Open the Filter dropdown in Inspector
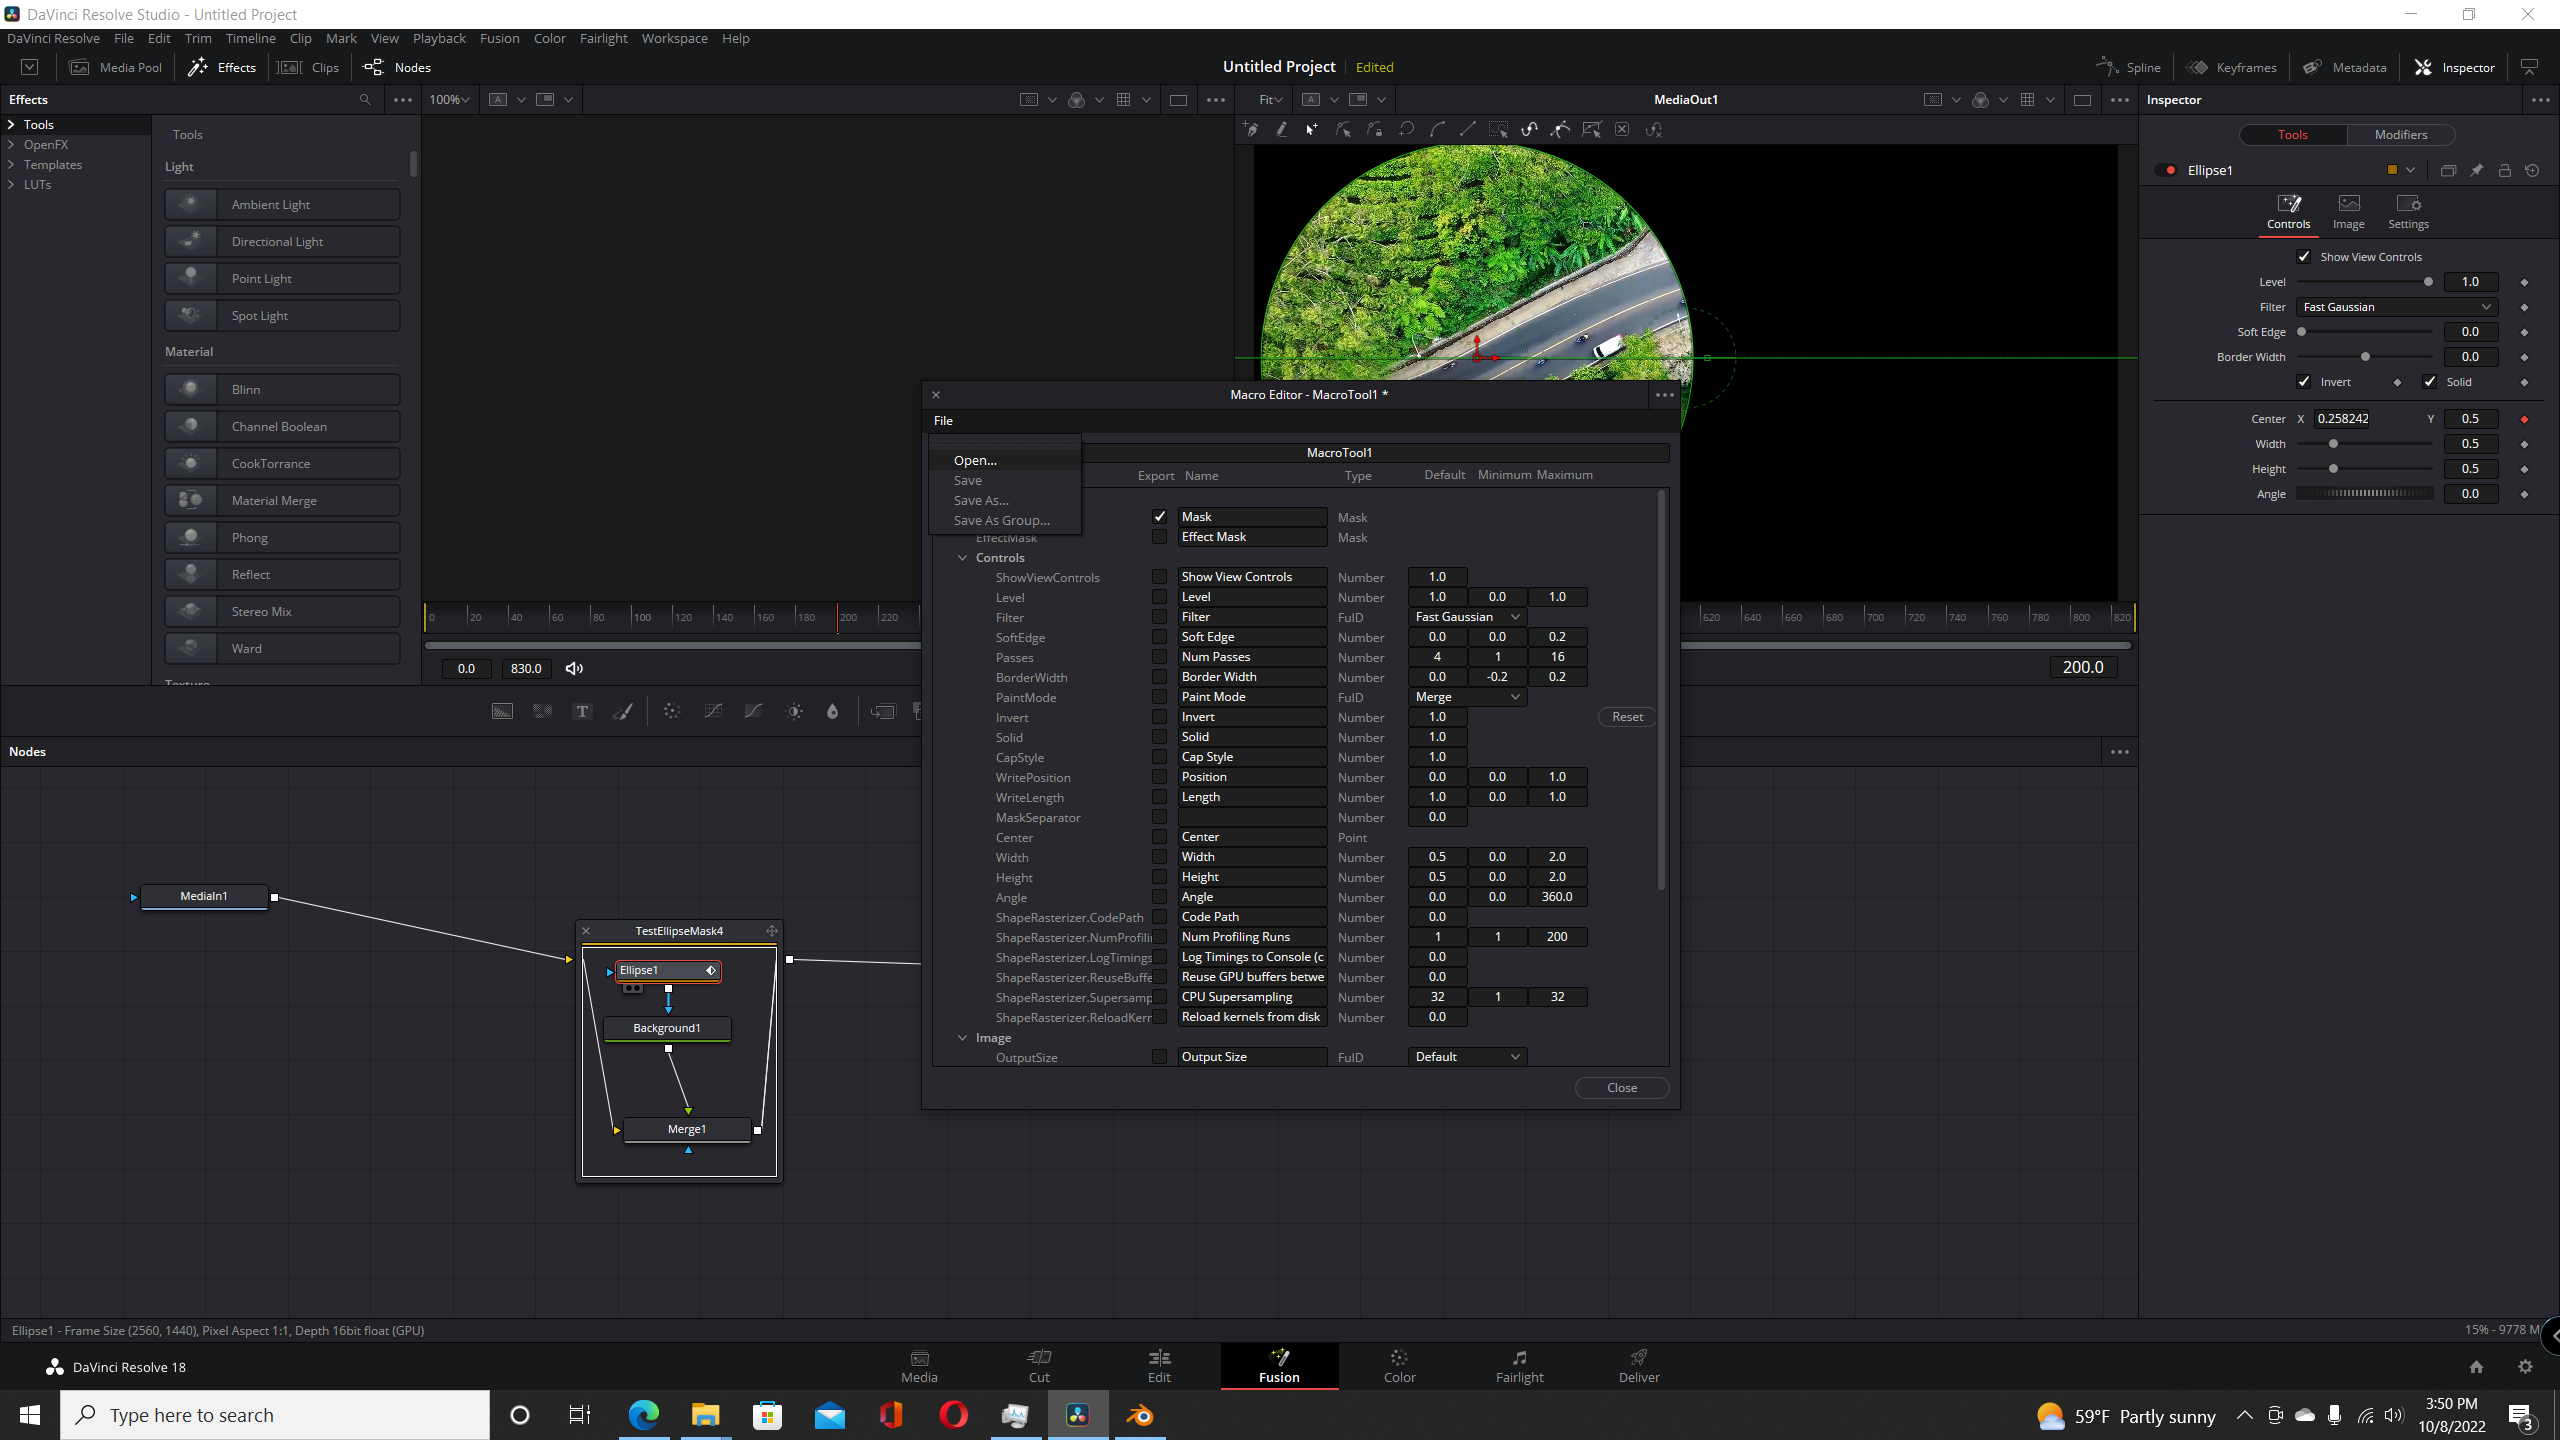This screenshot has width=2560, height=1440. tap(2396, 307)
